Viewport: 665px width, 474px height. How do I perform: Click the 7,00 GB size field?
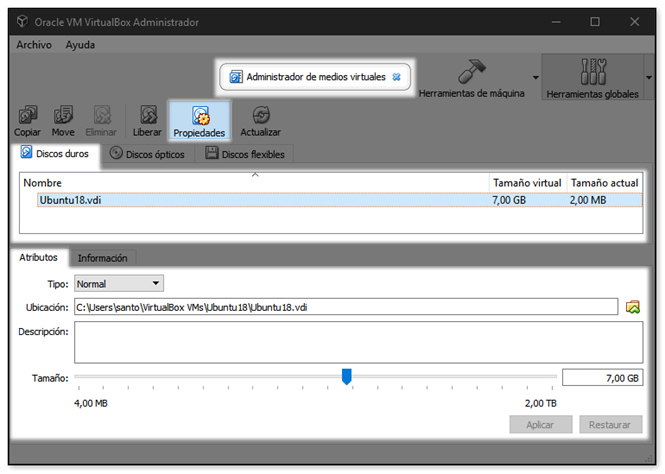(602, 378)
